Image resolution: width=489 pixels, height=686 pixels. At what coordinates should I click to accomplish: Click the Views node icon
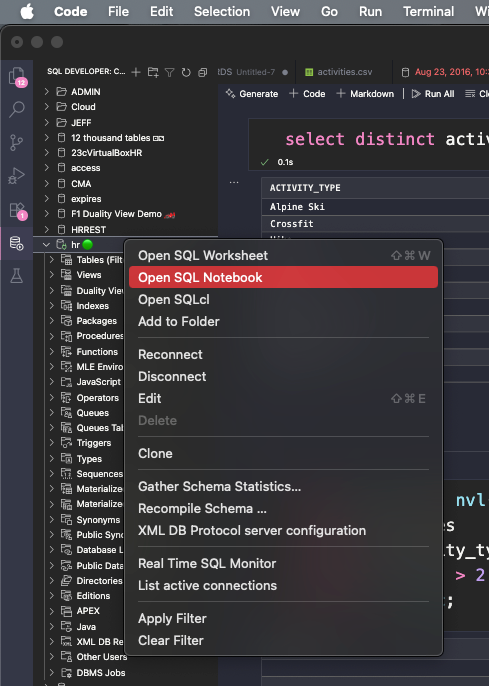pos(66,275)
